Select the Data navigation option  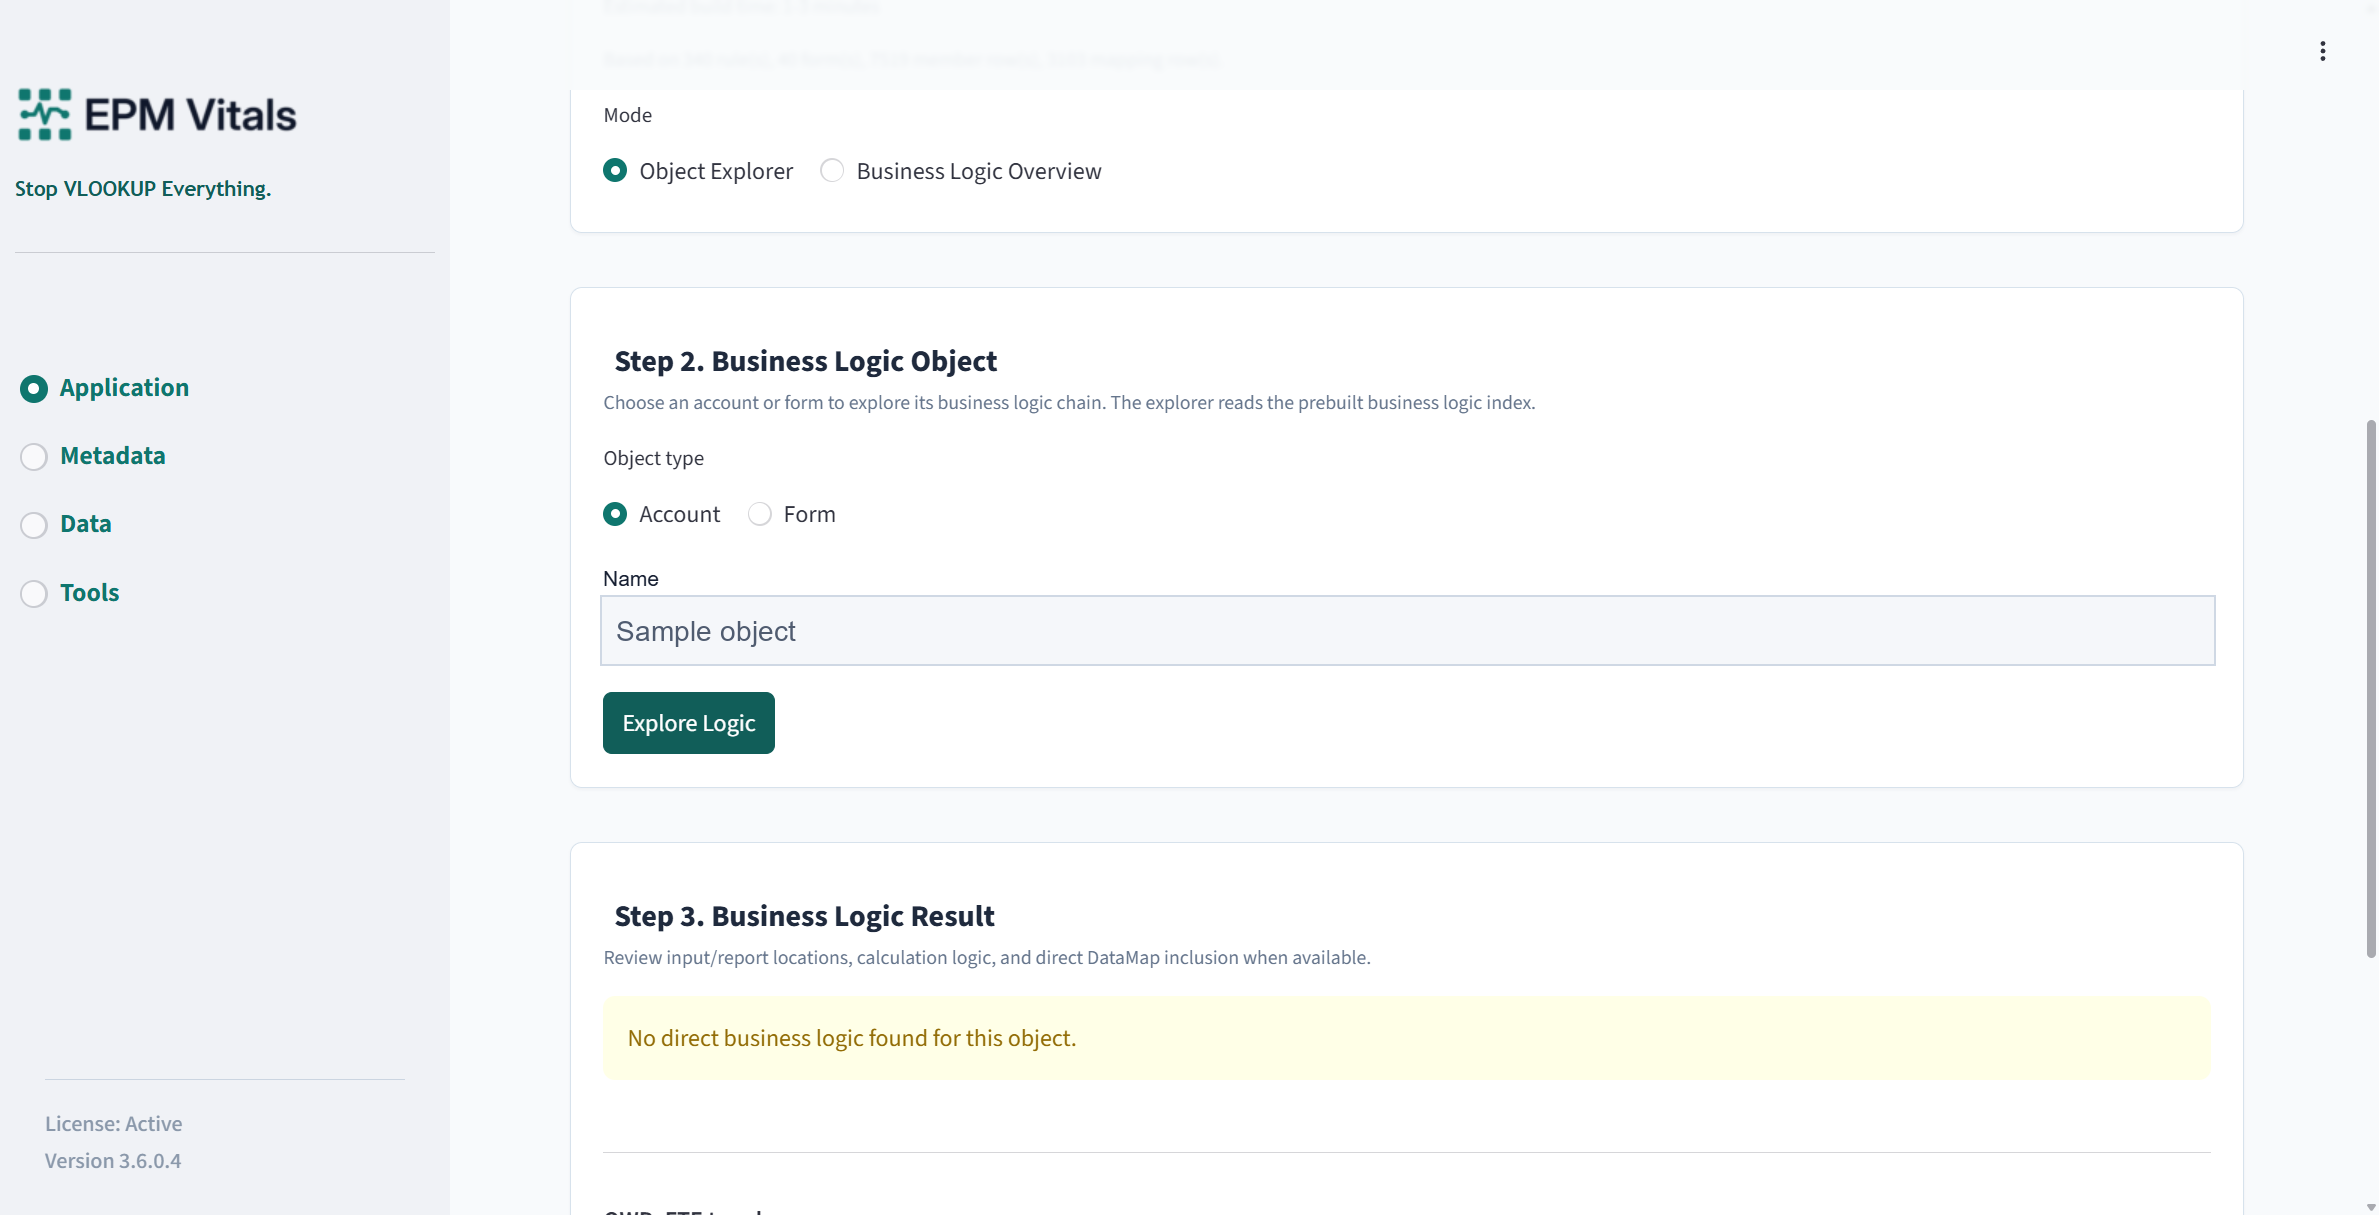(66, 524)
